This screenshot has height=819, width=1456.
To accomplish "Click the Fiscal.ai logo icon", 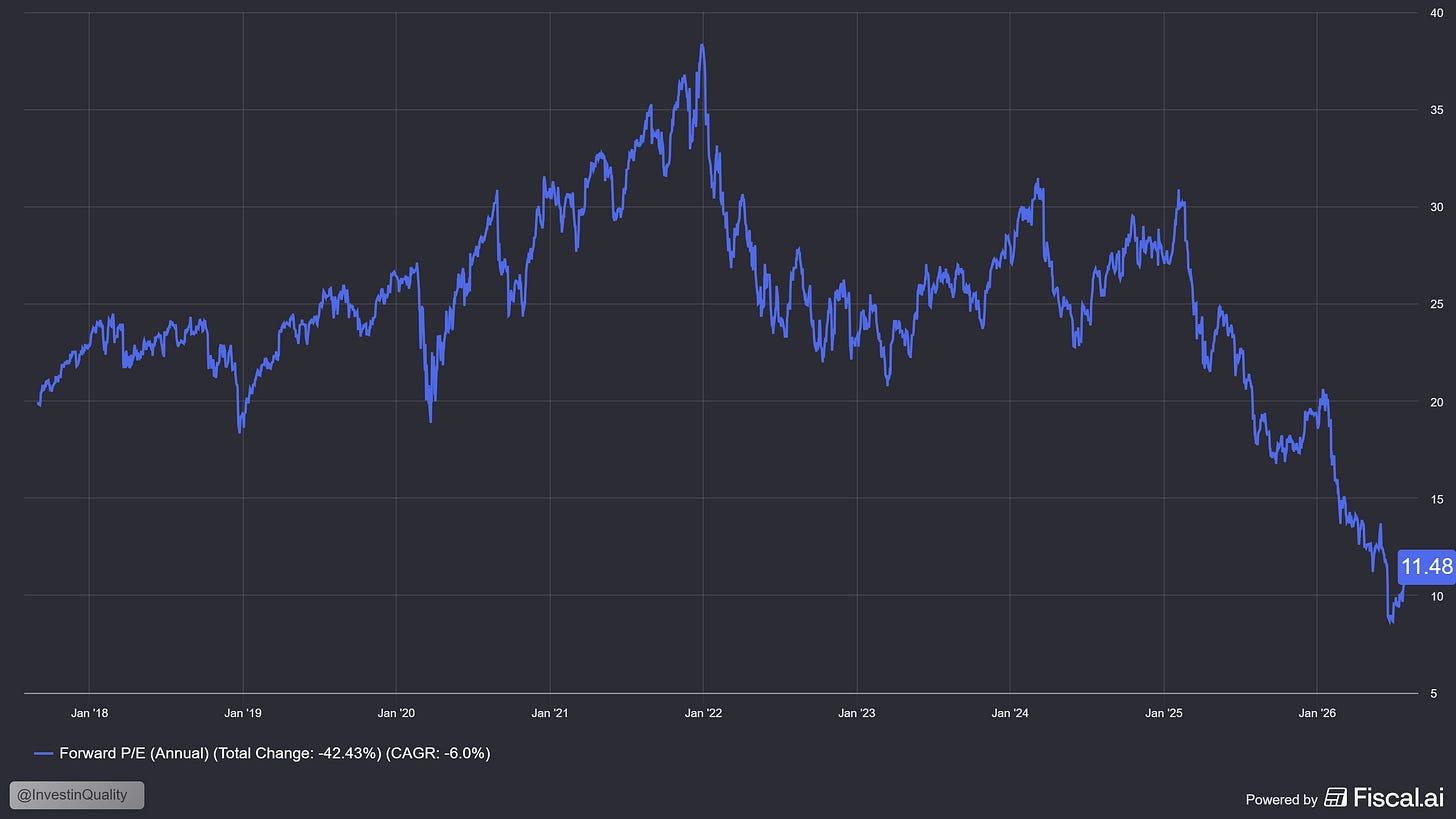I will pos(1335,797).
